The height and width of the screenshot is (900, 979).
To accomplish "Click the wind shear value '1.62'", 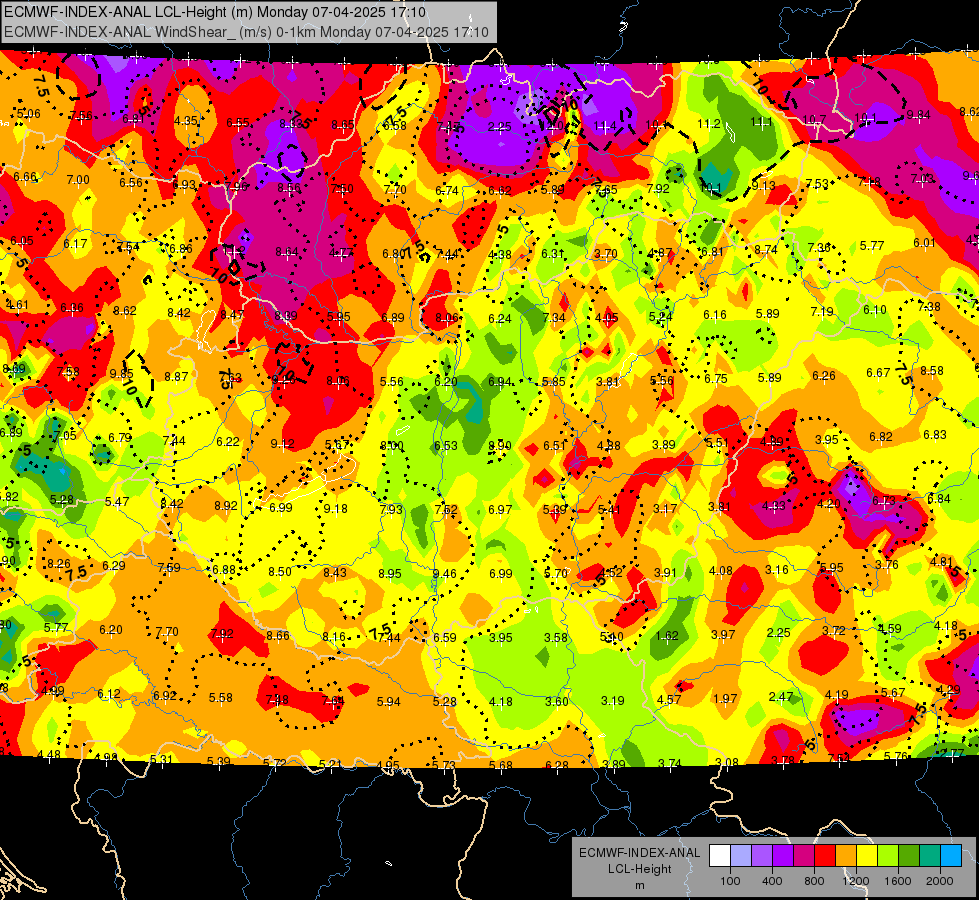I will click(667, 636).
